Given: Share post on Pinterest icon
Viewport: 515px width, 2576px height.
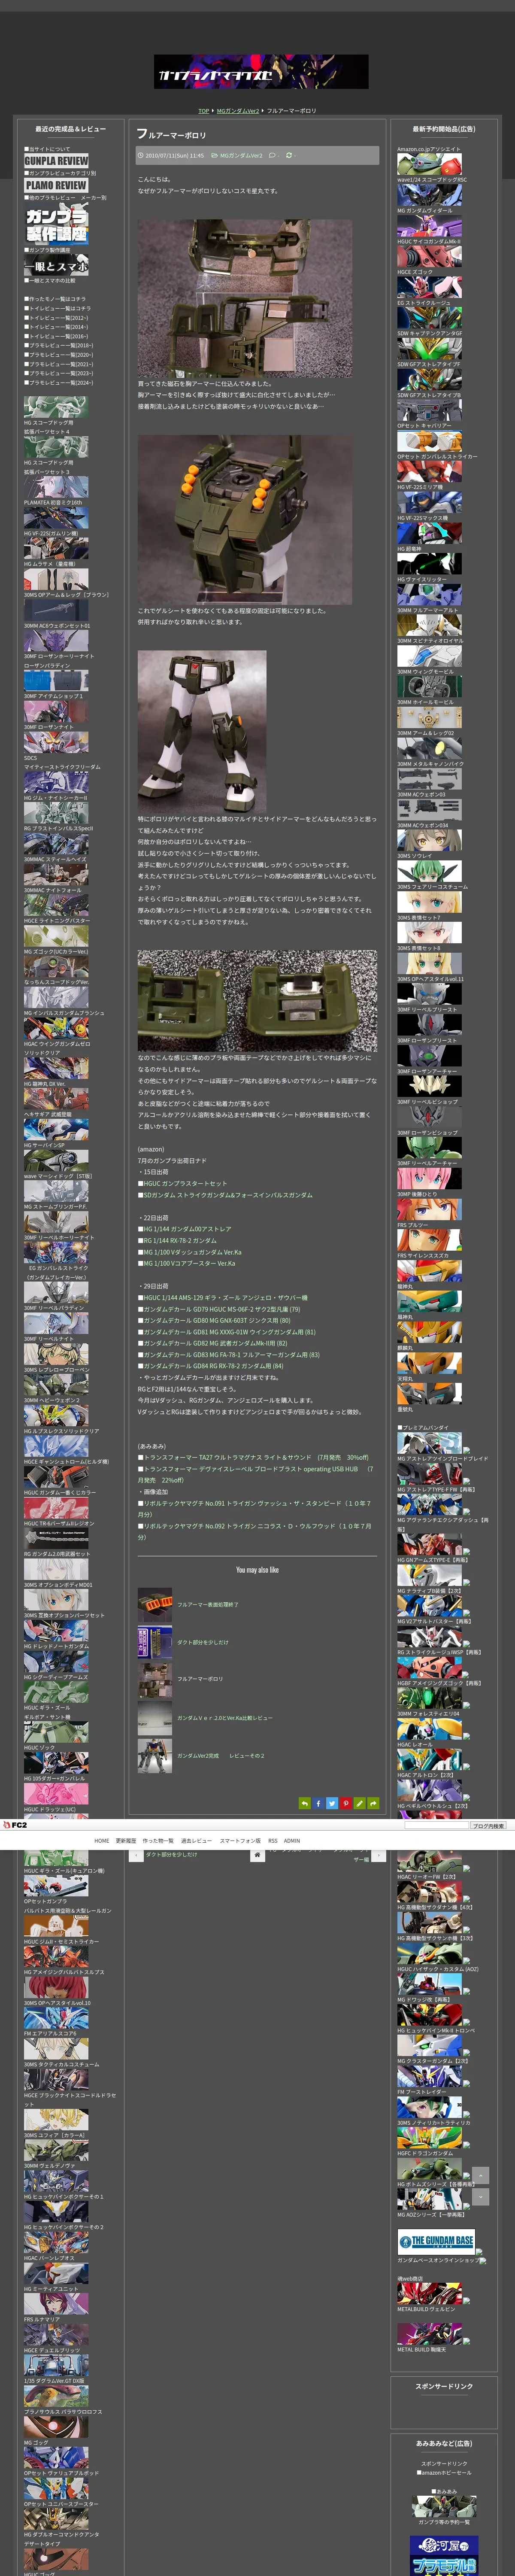Looking at the screenshot, I should click(x=345, y=1803).
